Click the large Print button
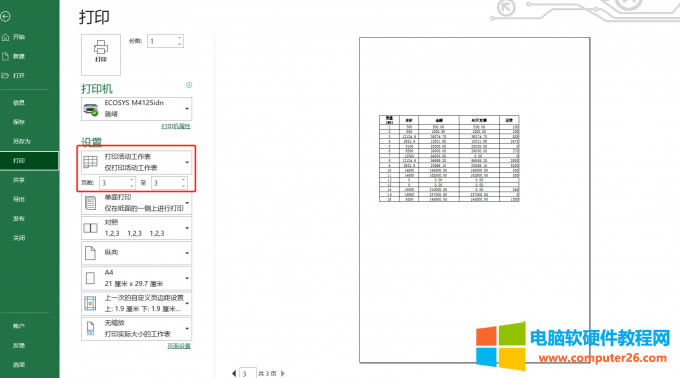 point(101,55)
